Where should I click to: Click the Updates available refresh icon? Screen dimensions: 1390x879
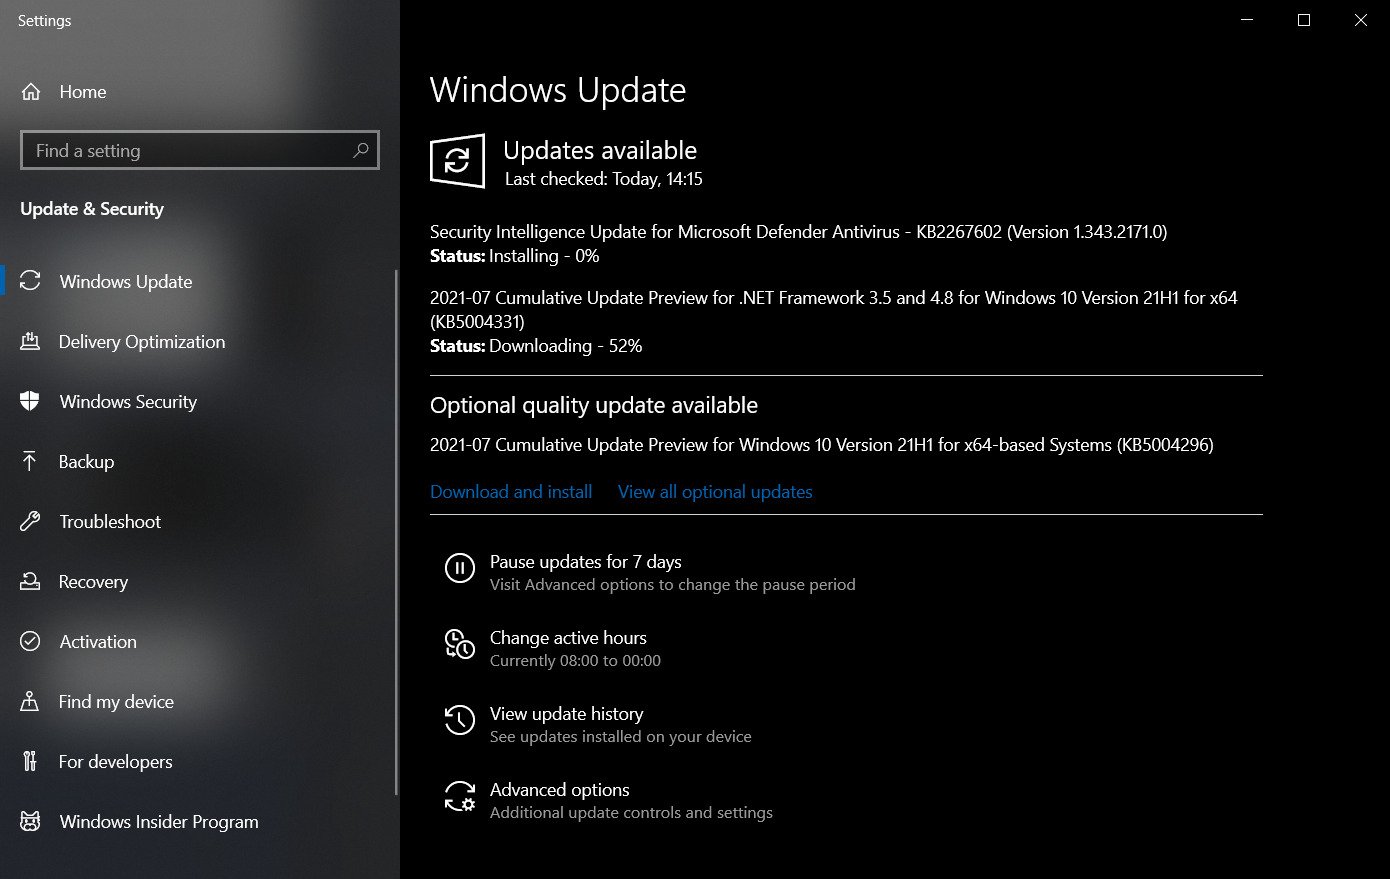click(458, 160)
